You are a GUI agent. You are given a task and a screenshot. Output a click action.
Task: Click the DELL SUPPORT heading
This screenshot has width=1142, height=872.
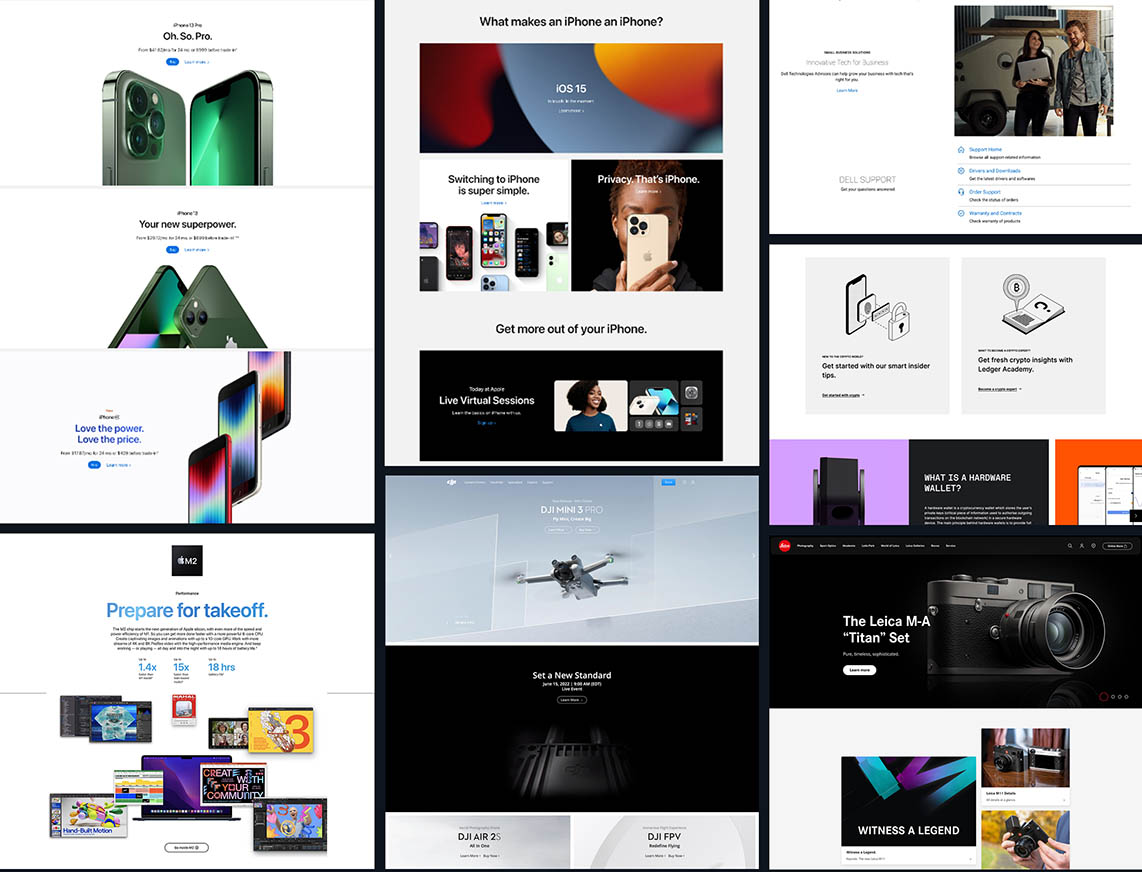pos(867,179)
